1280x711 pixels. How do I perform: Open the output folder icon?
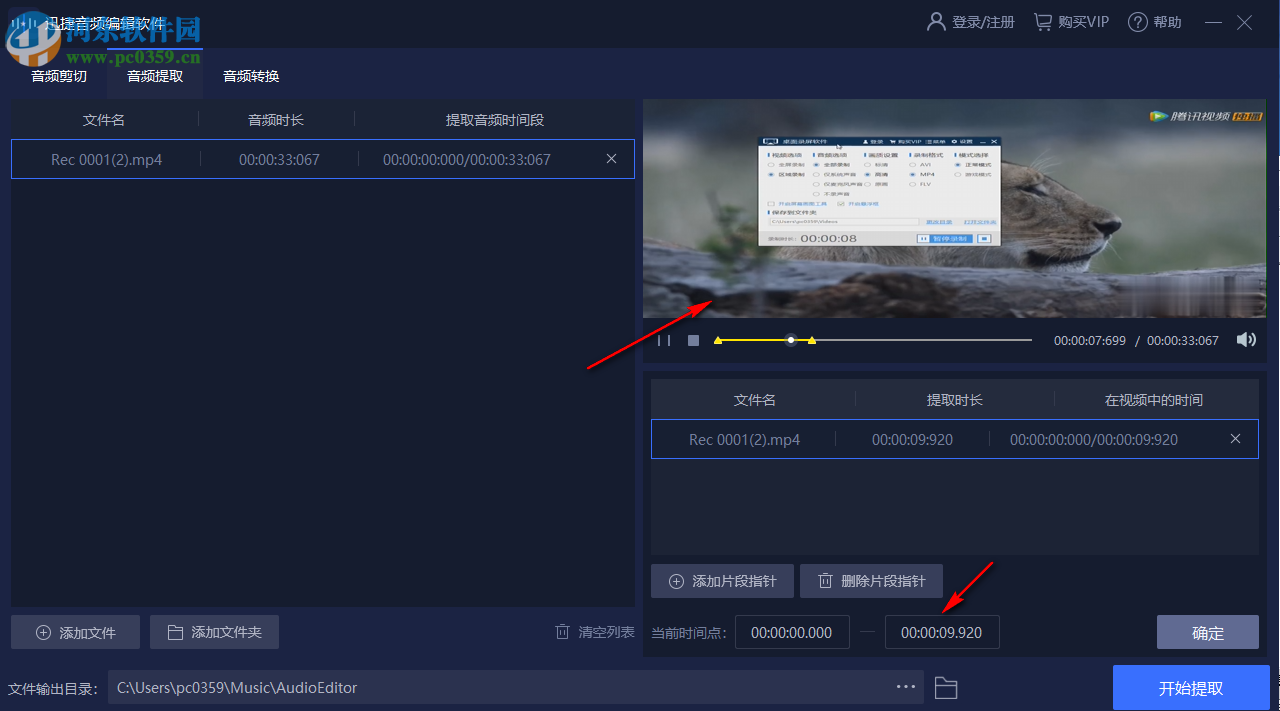946,688
